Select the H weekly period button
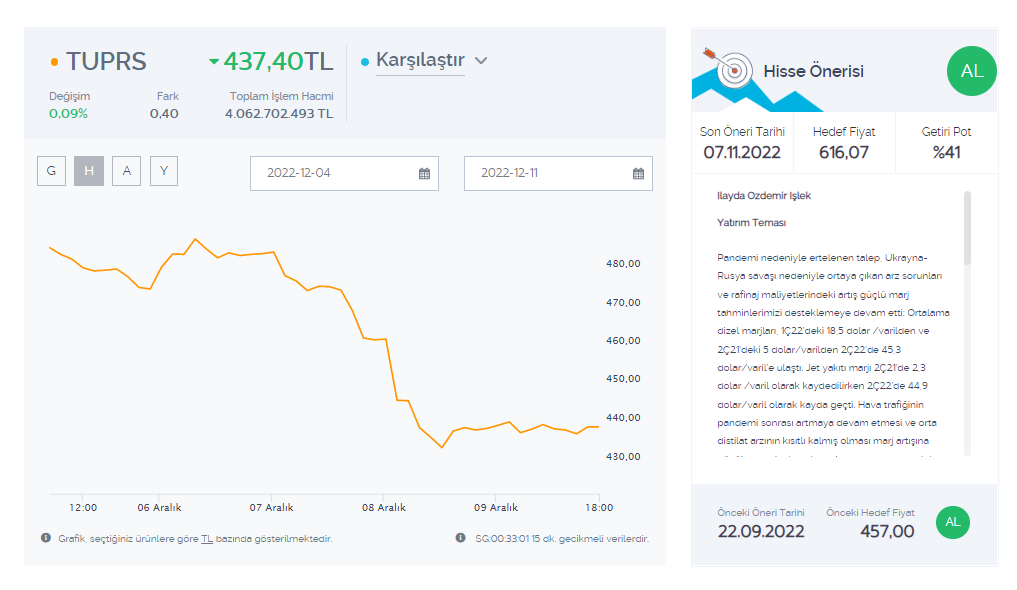The height and width of the screenshot is (590, 1017). 89,171
